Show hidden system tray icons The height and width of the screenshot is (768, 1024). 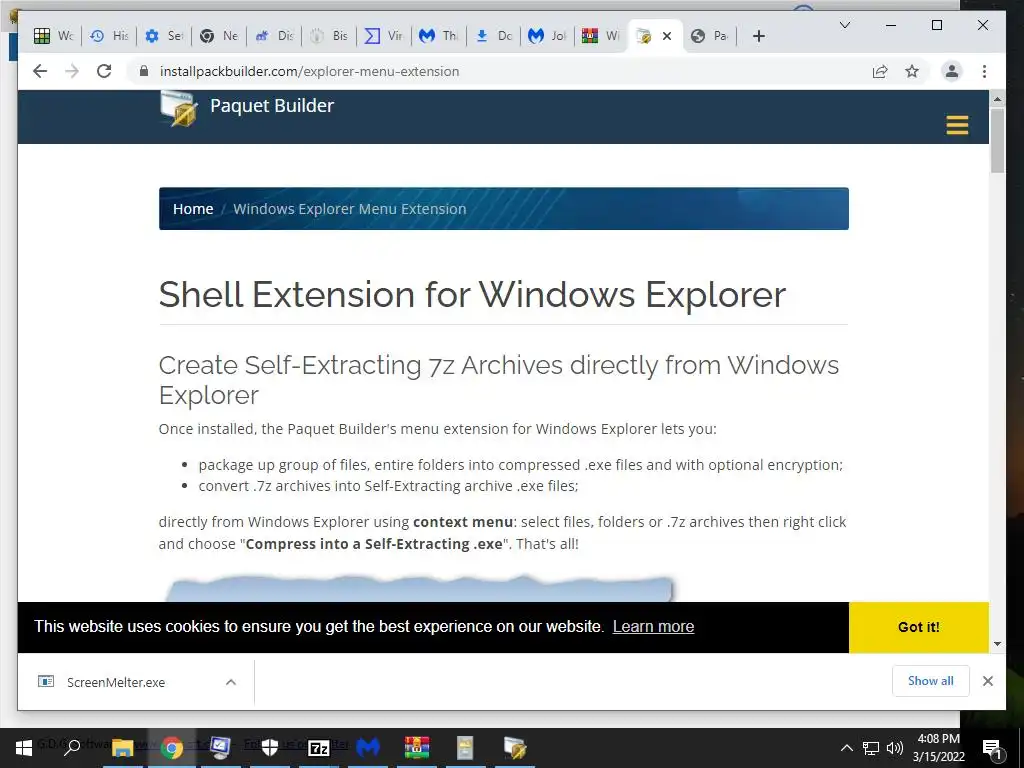point(846,748)
